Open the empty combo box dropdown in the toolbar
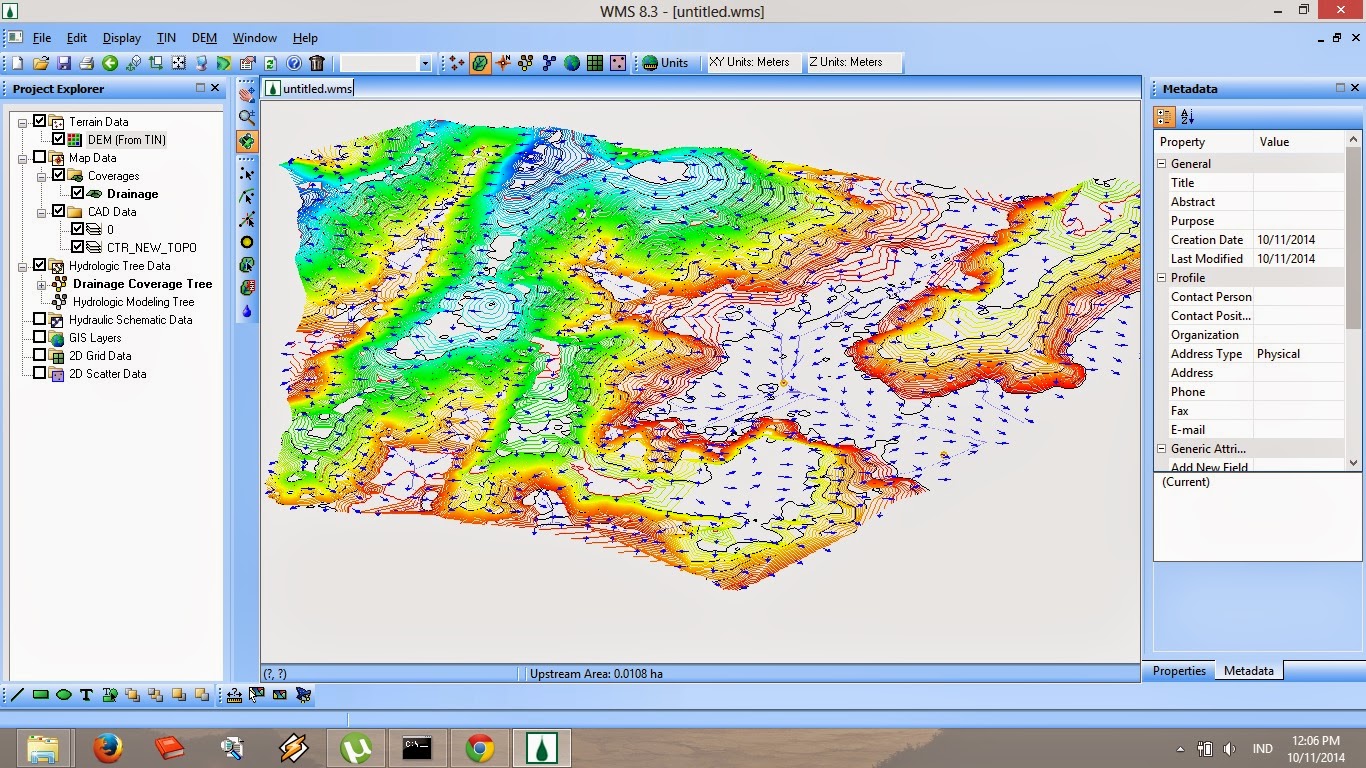Image resolution: width=1366 pixels, height=768 pixels. 425,62
